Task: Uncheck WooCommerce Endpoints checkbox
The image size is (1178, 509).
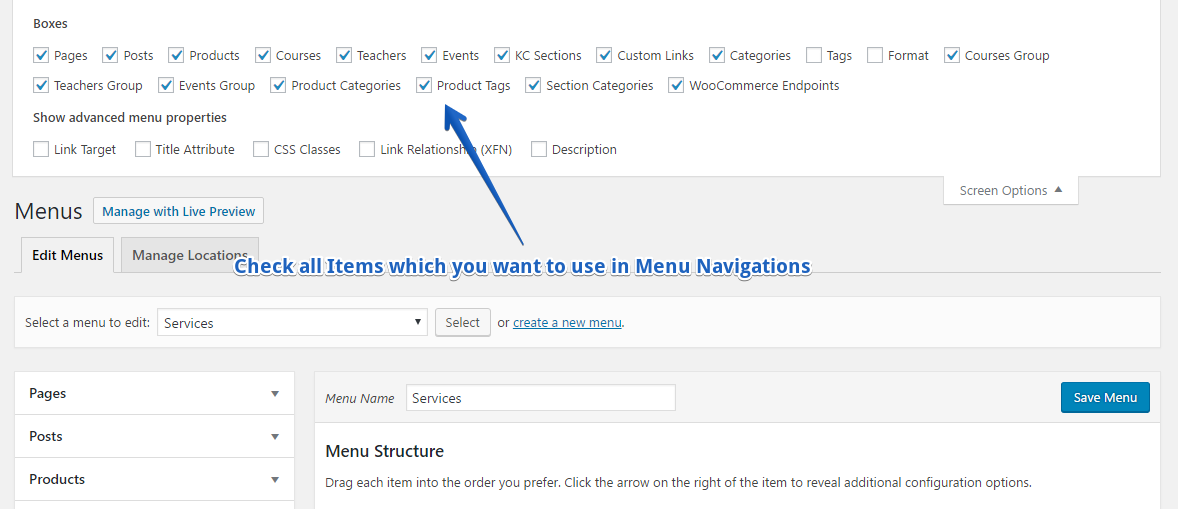Action: pos(676,86)
